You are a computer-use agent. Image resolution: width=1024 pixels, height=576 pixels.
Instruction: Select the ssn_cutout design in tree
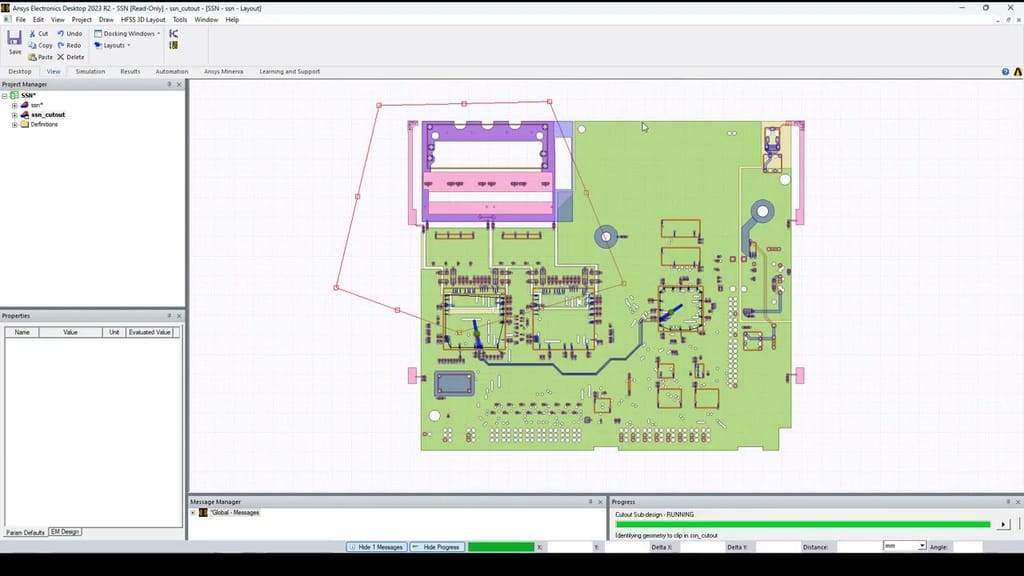tap(47, 115)
